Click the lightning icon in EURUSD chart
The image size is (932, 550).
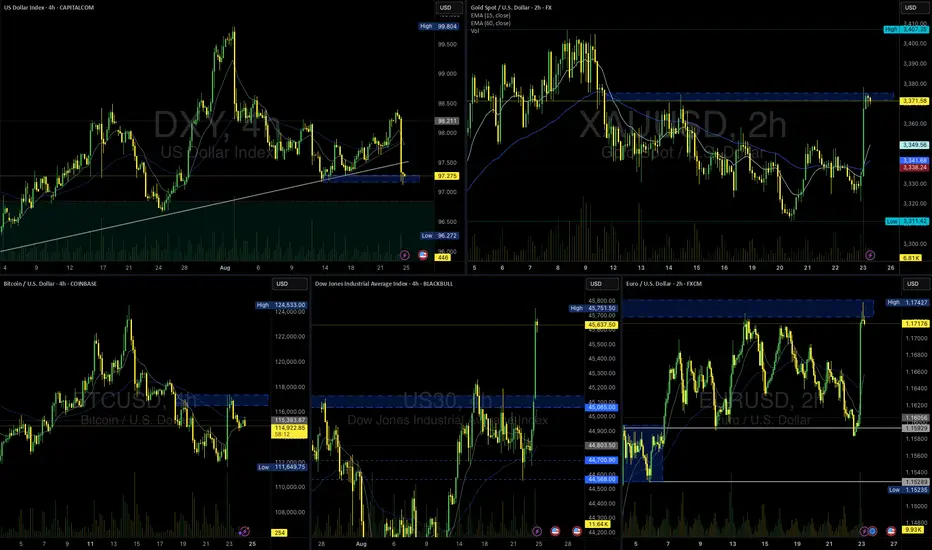coord(864,531)
